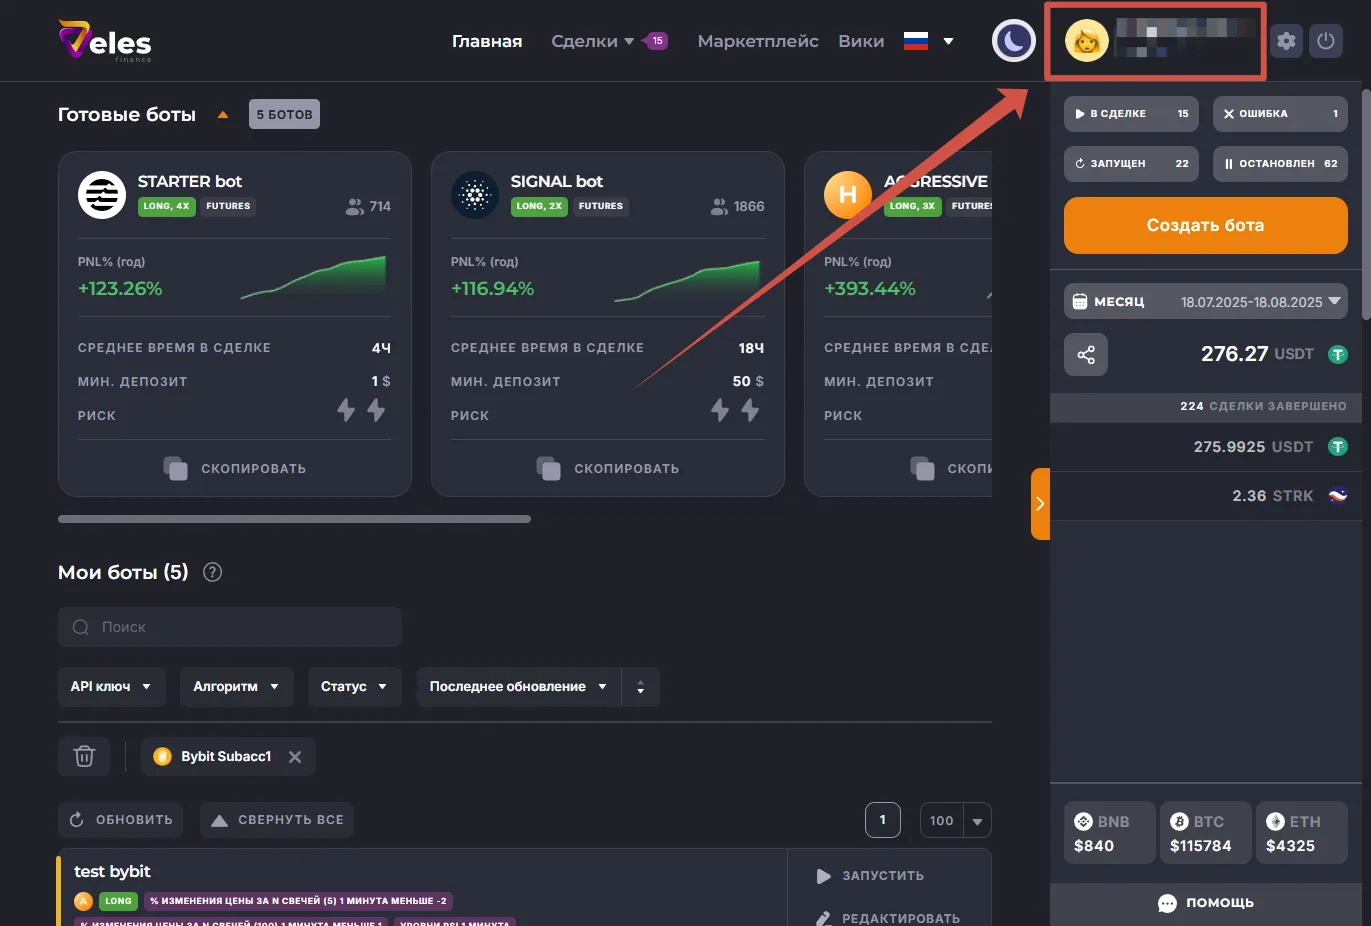Screen dimensions: 1371x926
Task: Copy the STARTER bot
Action: (x=235, y=468)
